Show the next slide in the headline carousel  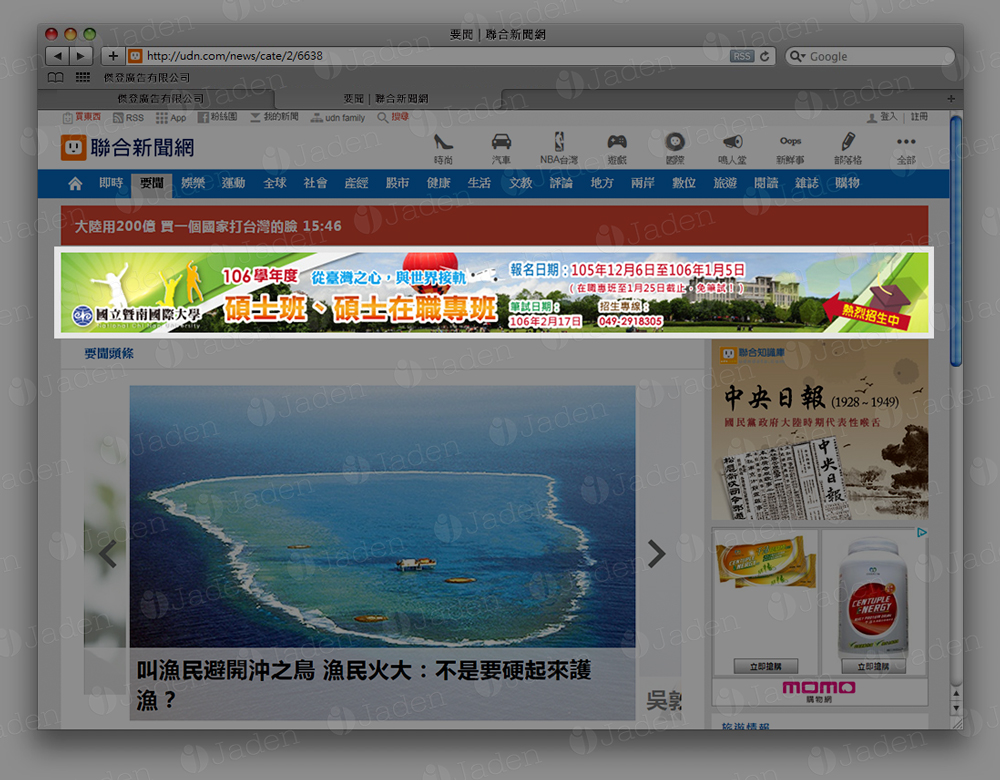[656, 553]
